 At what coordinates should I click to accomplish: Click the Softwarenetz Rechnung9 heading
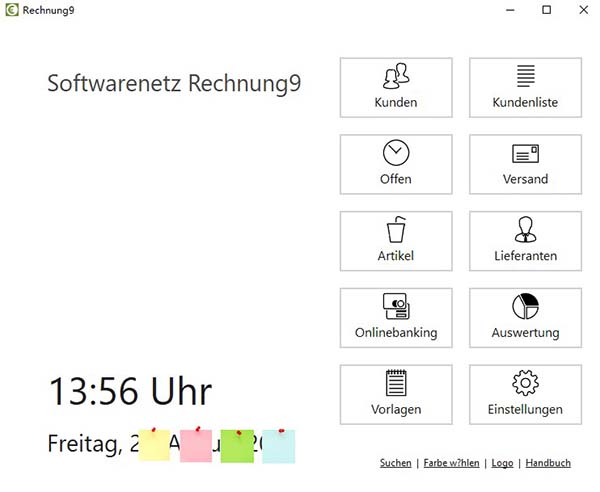[x=174, y=83]
